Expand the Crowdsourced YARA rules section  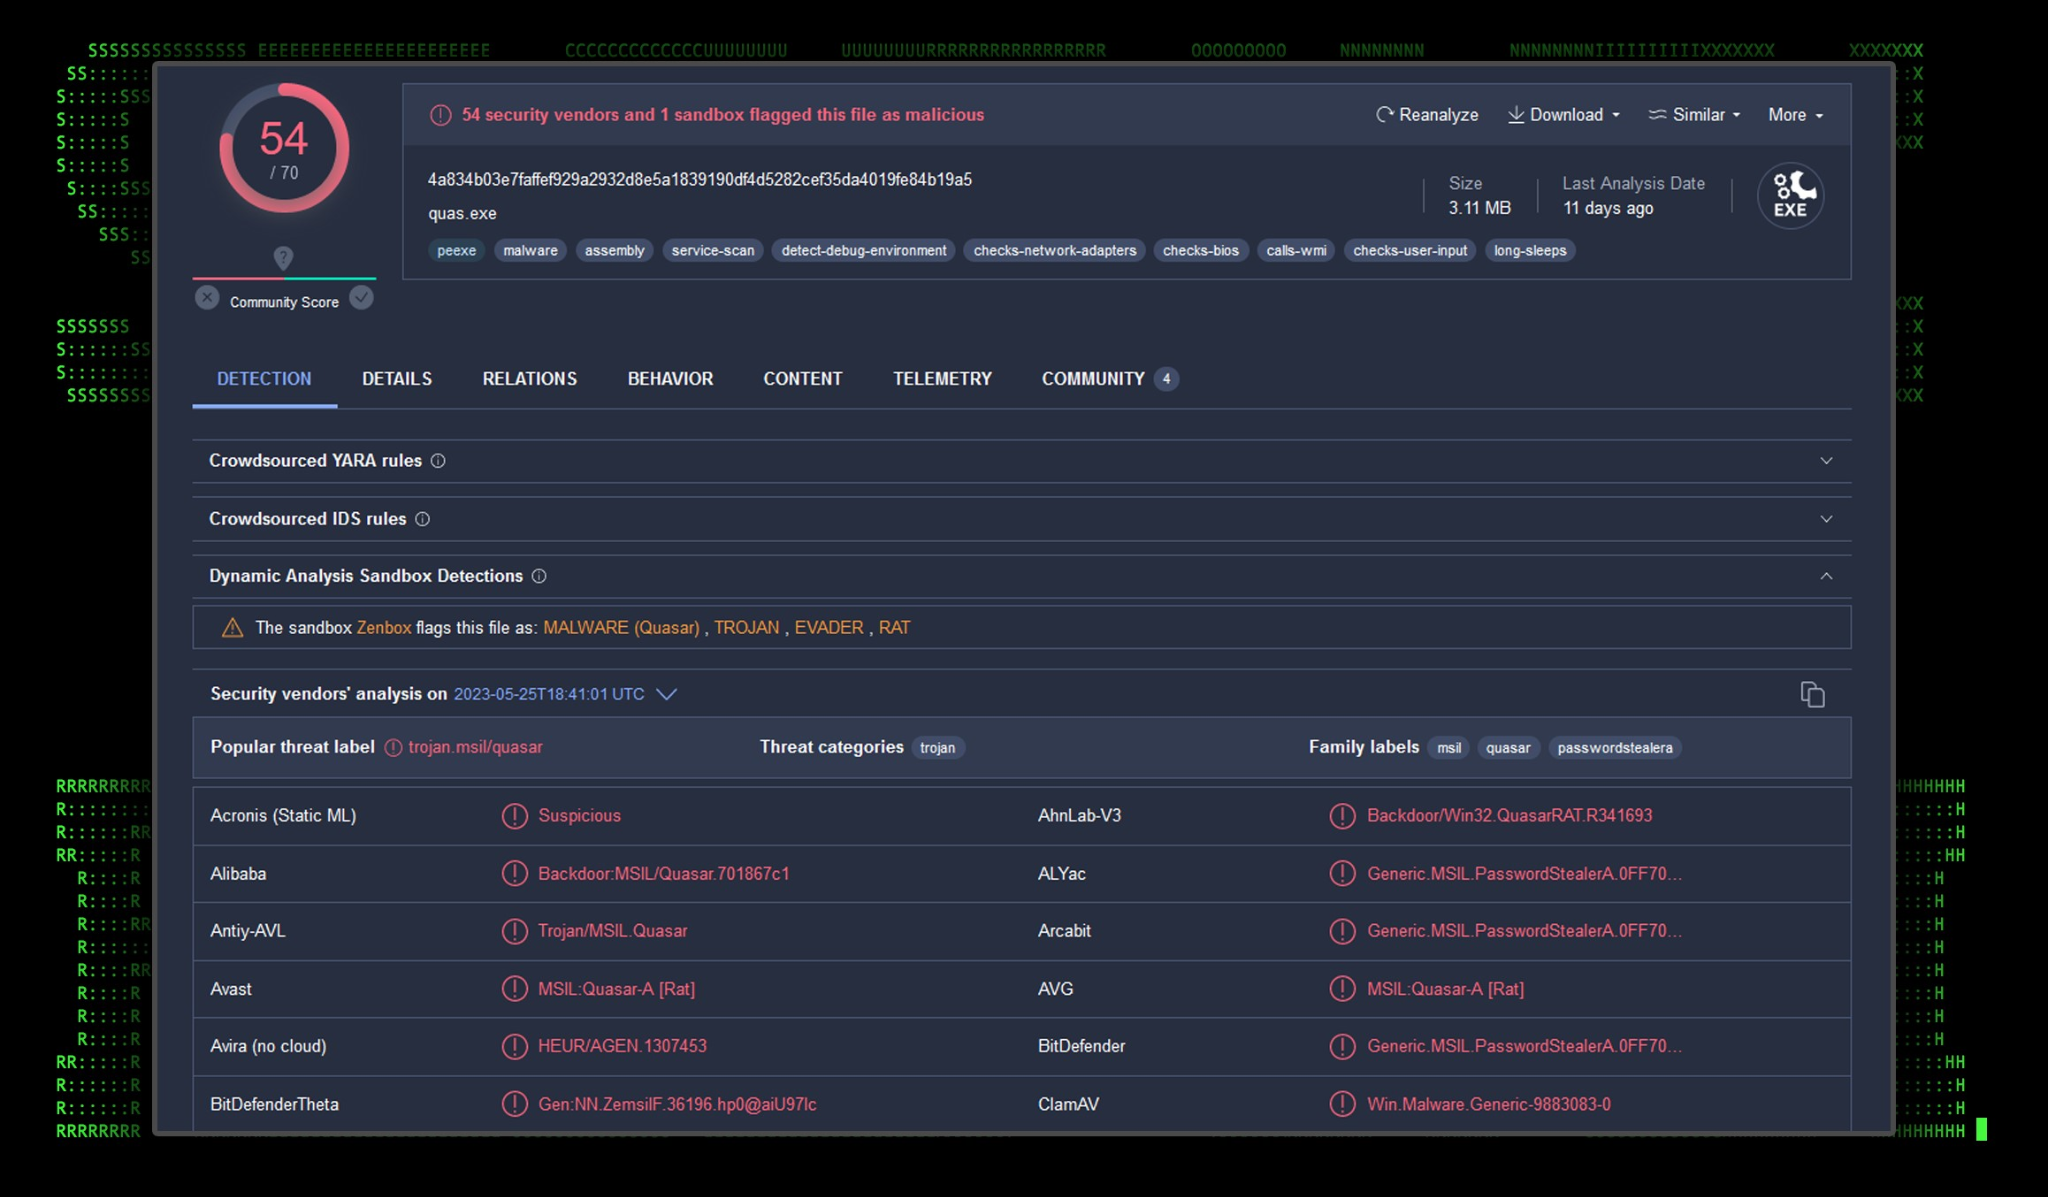[x=1825, y=461]
